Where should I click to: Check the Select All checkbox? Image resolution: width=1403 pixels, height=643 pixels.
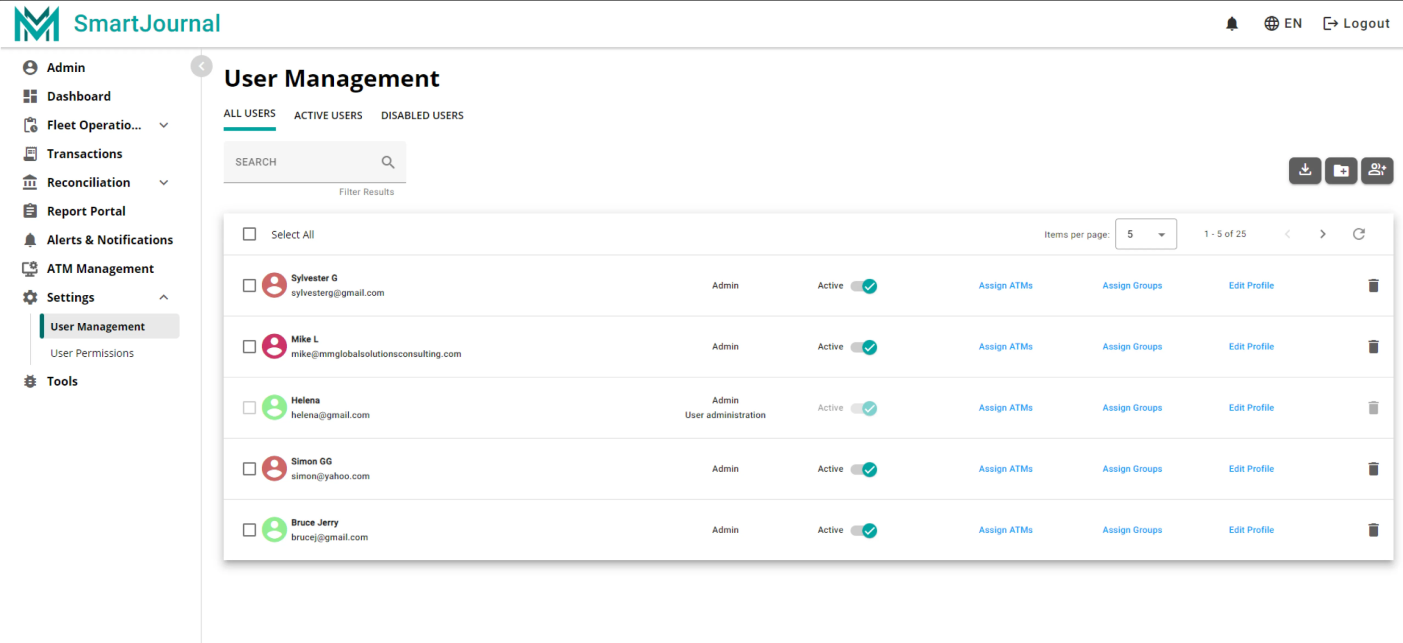tap(250, 234)
